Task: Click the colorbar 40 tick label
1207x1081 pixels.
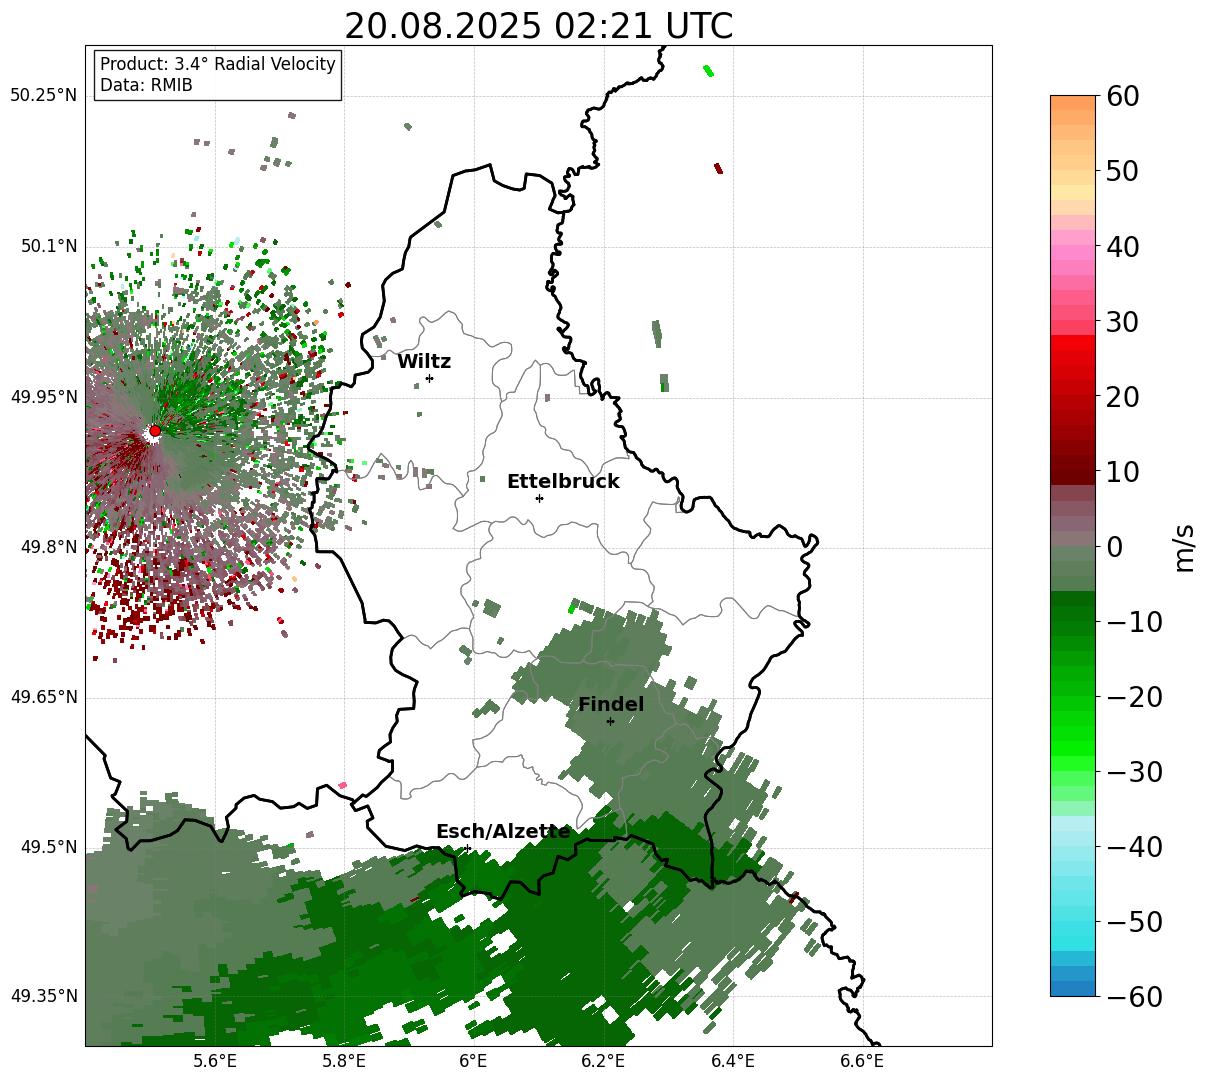Action: 1121,246
